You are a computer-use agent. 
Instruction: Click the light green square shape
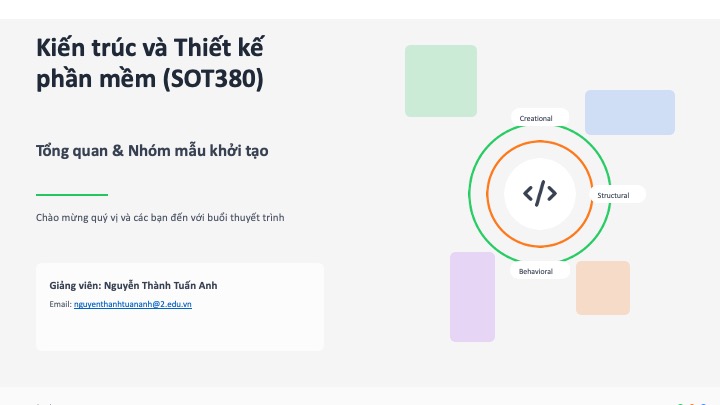coord(441,81)
